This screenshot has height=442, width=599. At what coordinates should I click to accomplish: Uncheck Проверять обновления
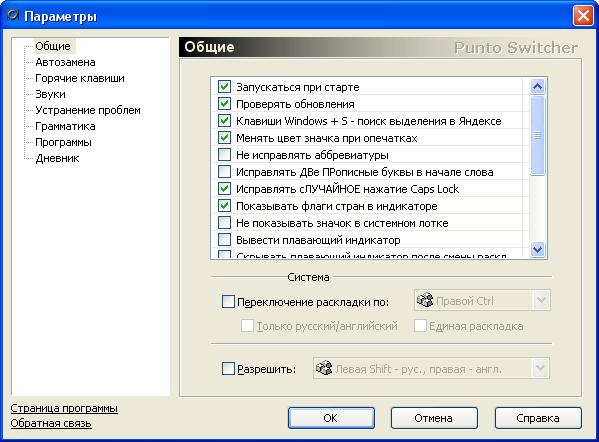pyautogui.click(x=224, y=104)
